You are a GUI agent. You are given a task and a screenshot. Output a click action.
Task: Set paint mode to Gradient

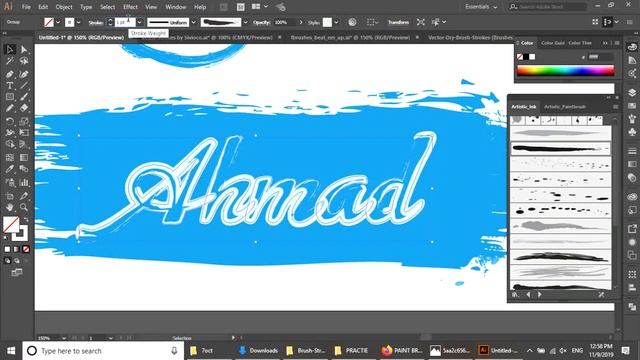pyautogui.click(x=16, y=249)
